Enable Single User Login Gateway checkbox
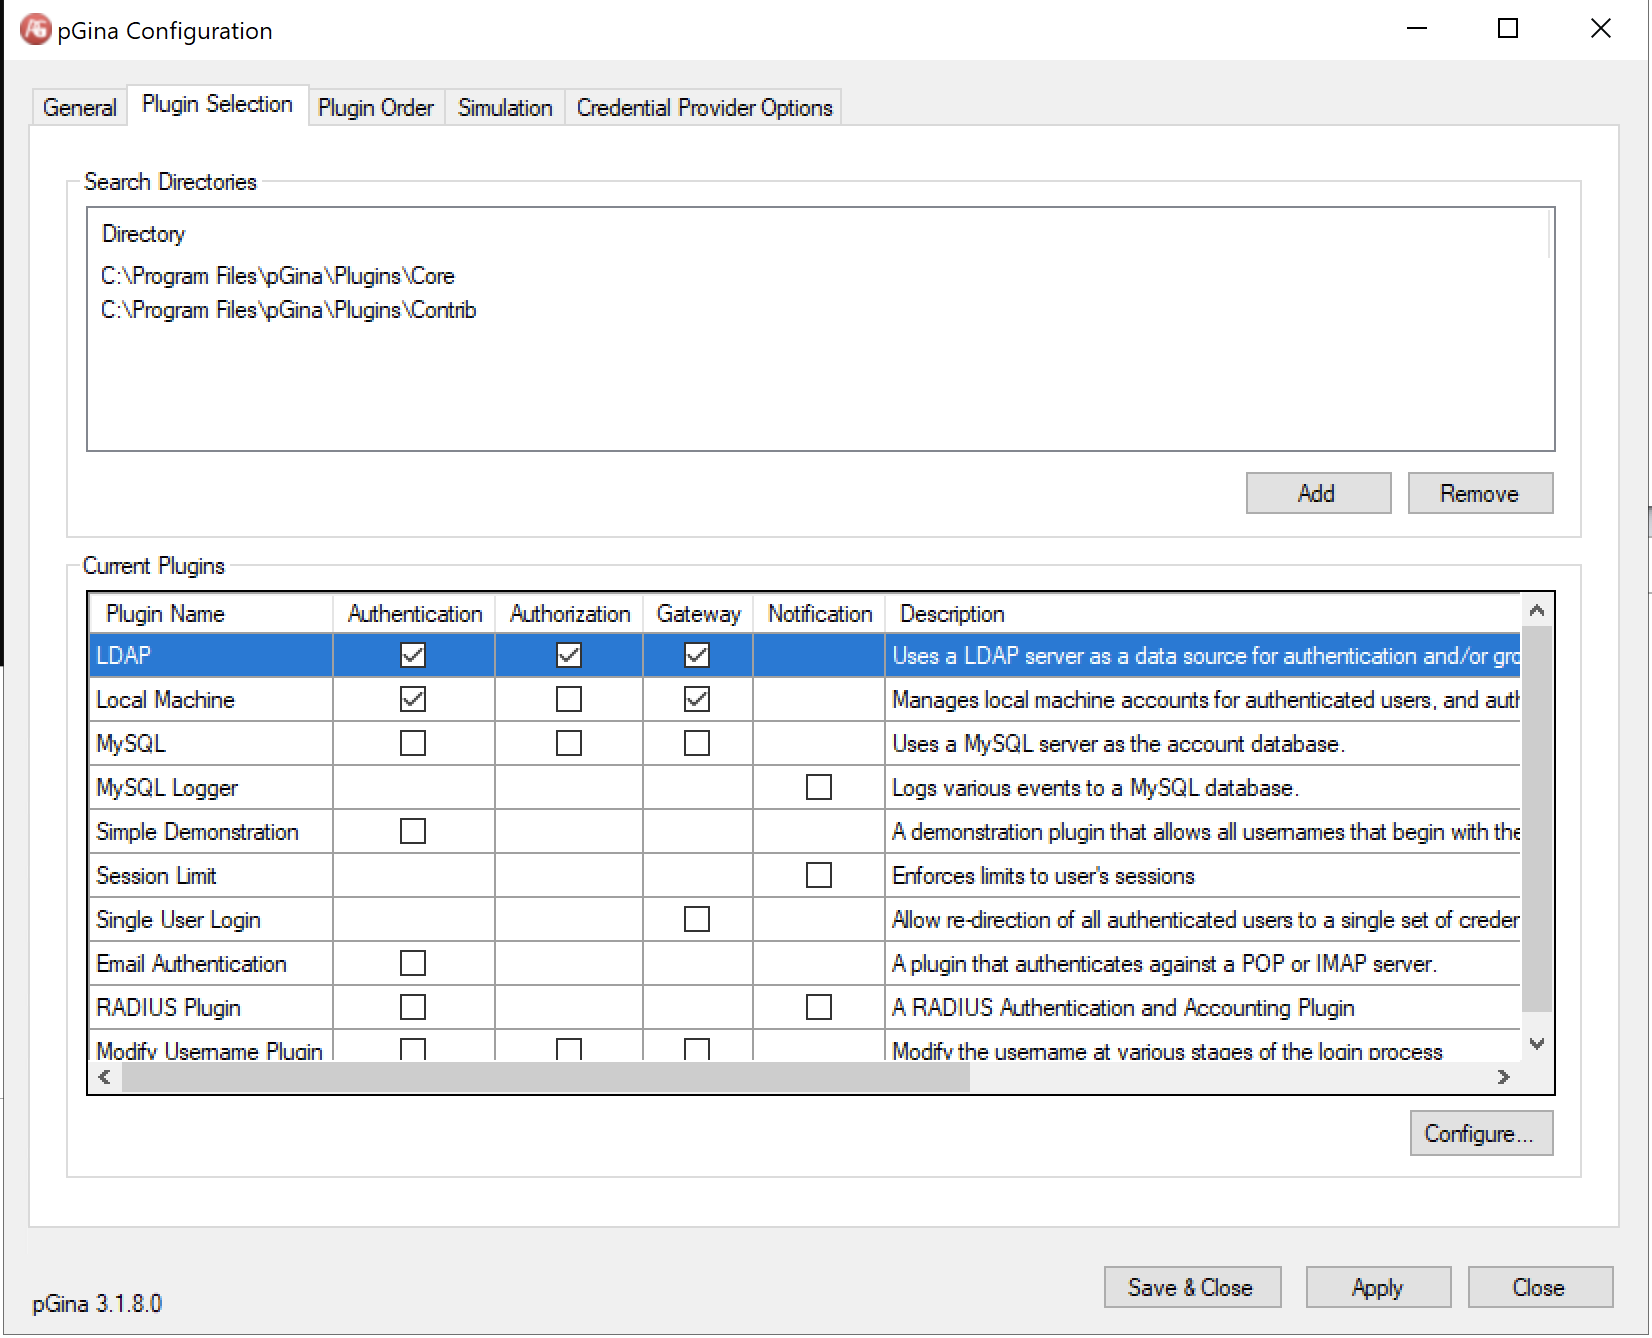Image resolution: width=1652 pixels, height=1338 pixels. (697, 919)
